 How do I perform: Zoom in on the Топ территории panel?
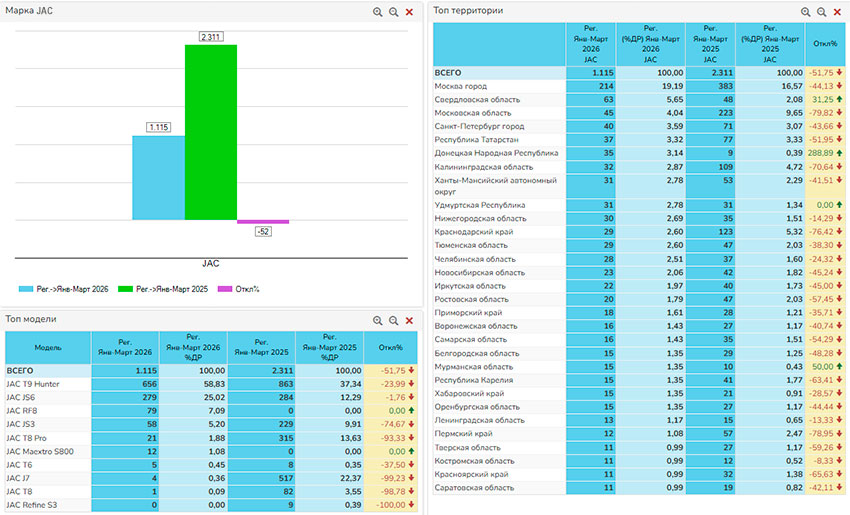(806, 12)
